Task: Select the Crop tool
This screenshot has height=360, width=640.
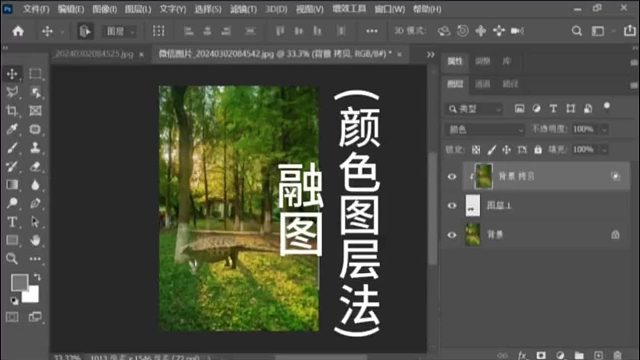Action: tap(12, 111)
